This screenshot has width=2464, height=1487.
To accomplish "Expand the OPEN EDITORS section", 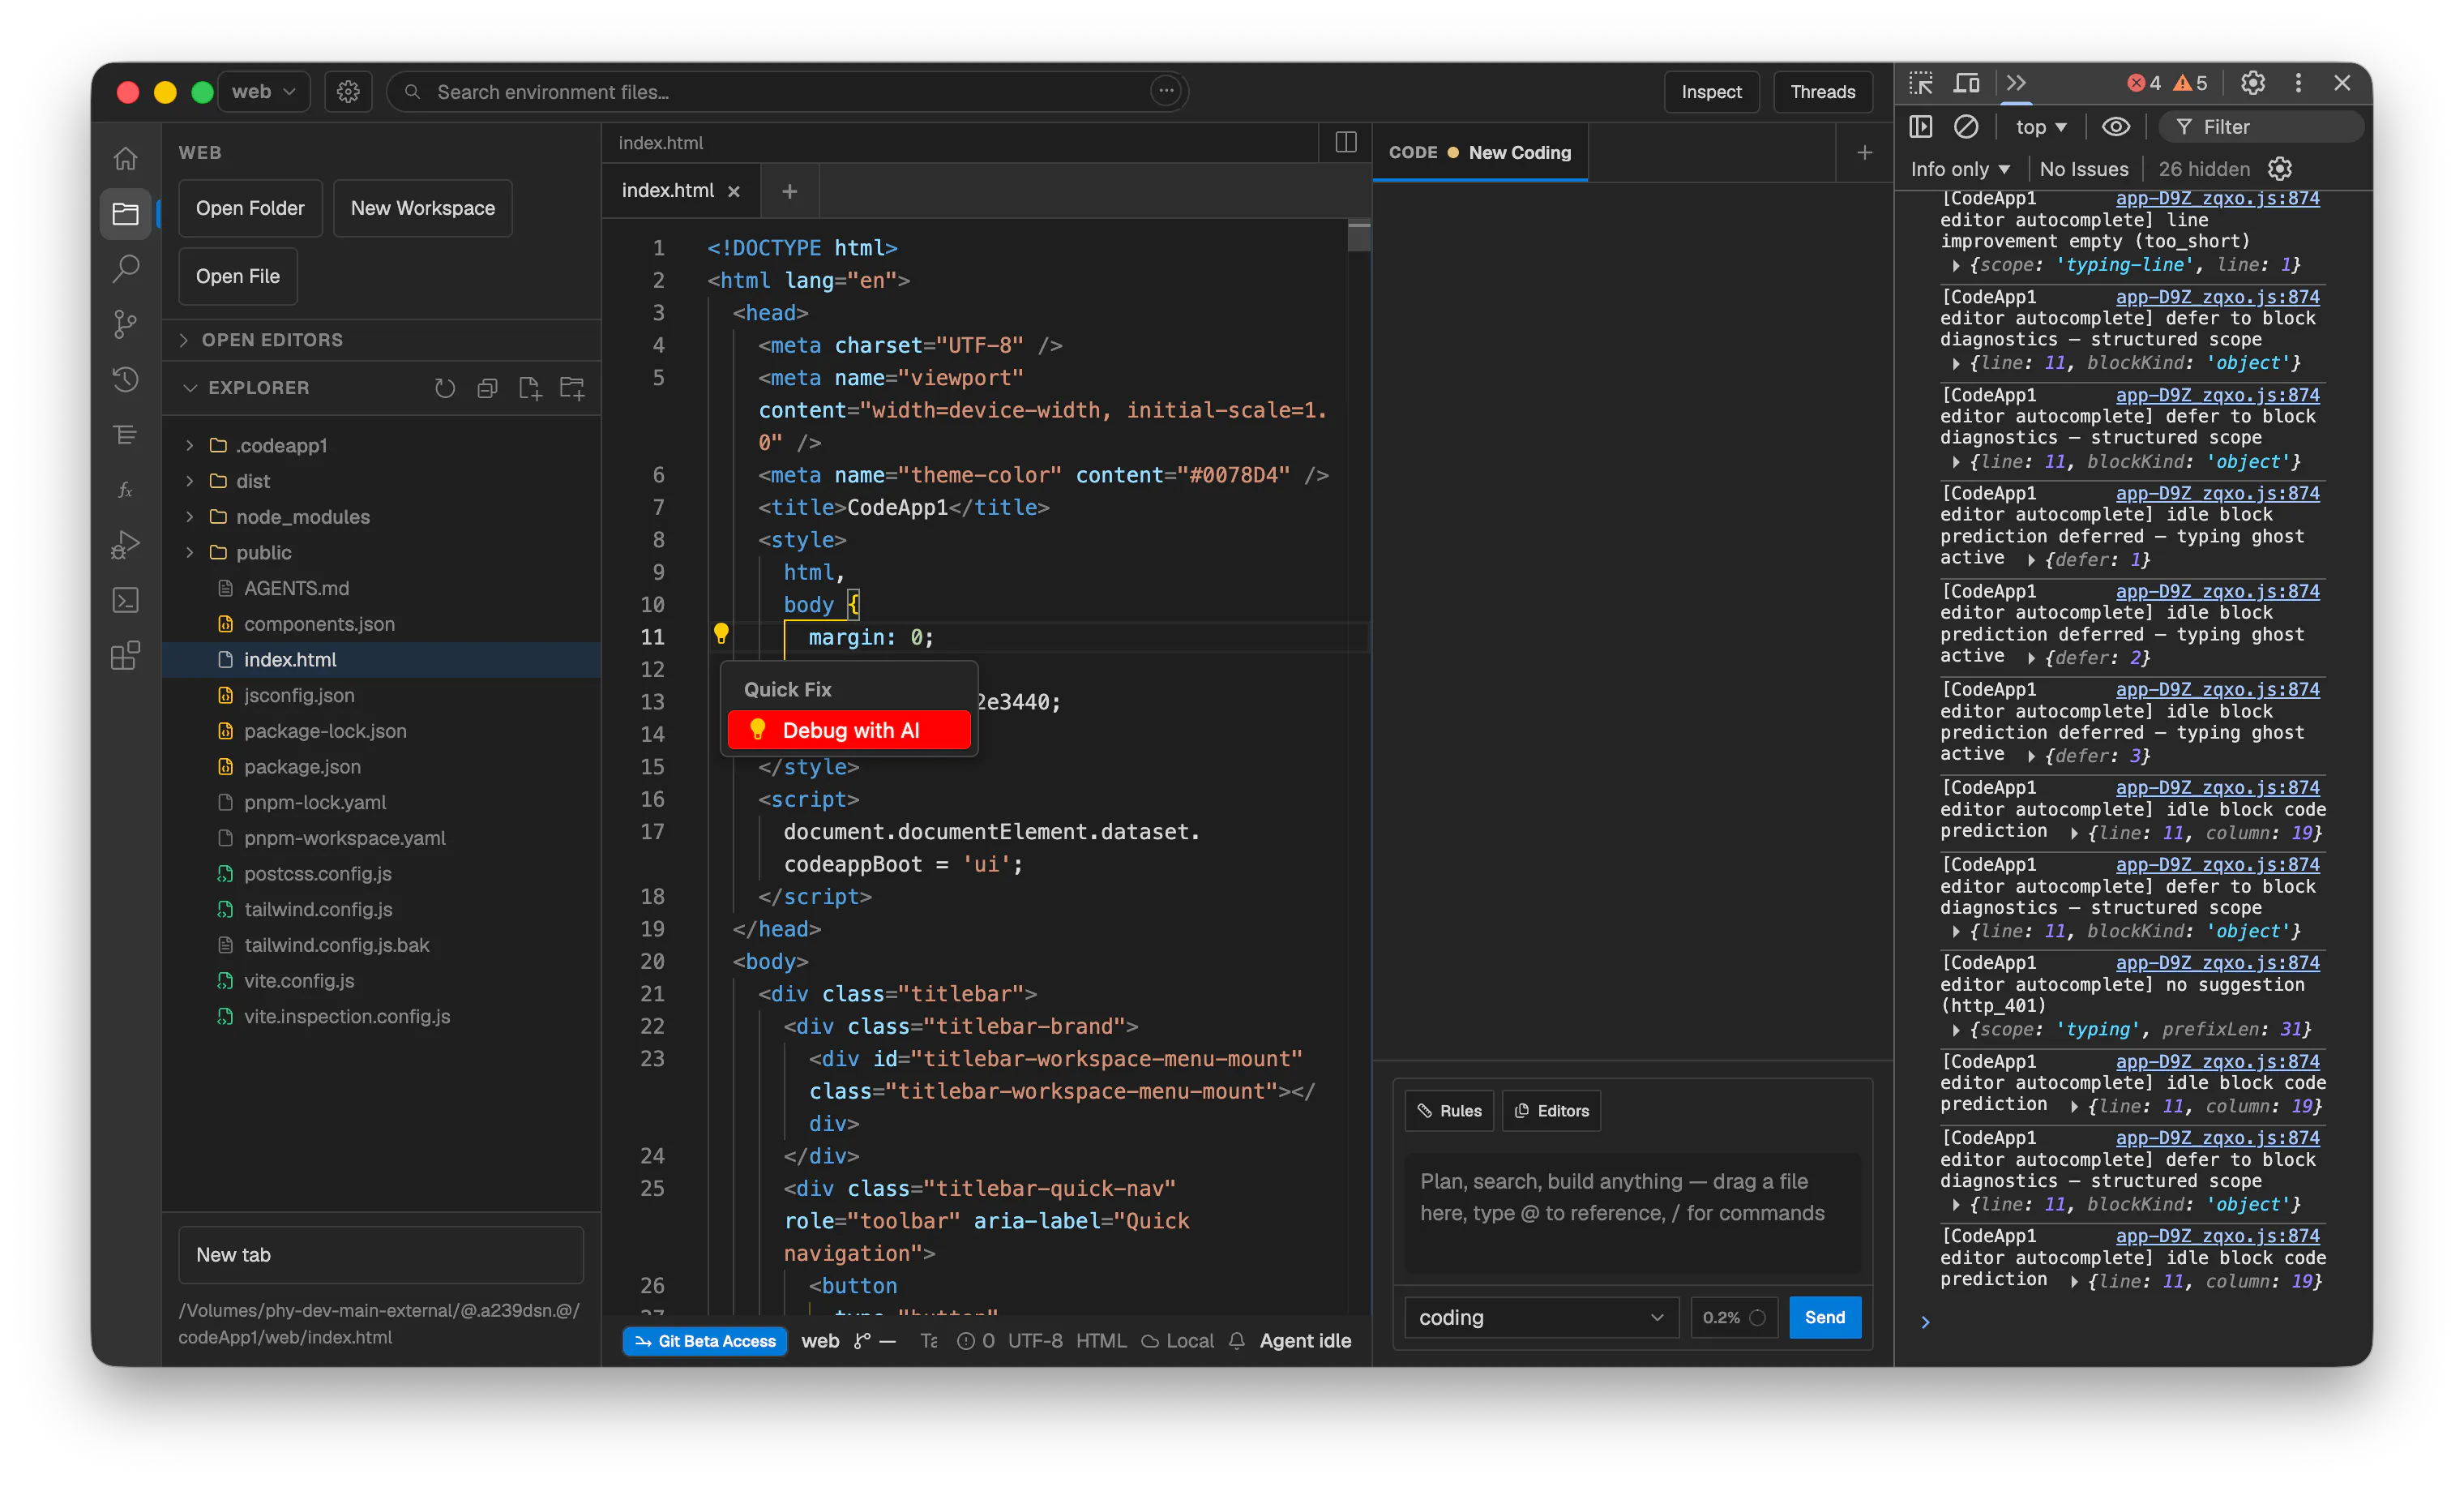I will pyautogui.click(x=382, y=340).
